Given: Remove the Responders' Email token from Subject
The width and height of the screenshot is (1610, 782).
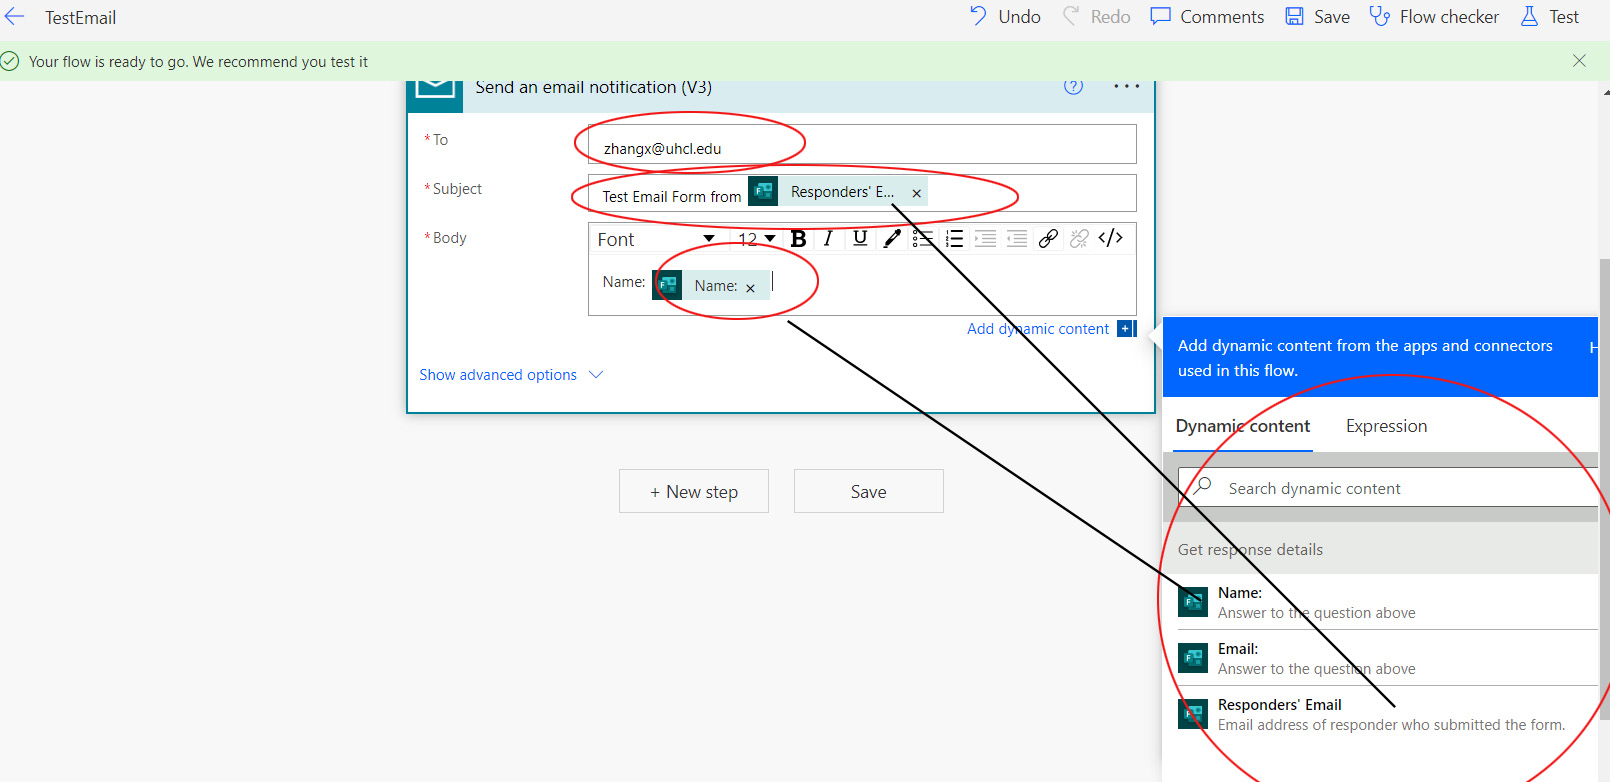Looking at the screenshot, I should coord(916,193).
